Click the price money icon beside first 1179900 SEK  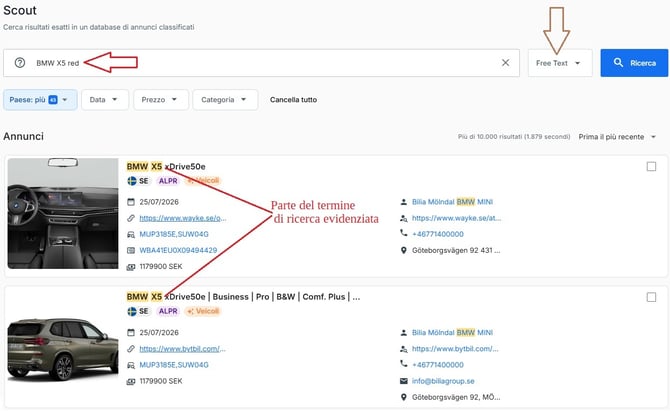(x=131, y=267)
